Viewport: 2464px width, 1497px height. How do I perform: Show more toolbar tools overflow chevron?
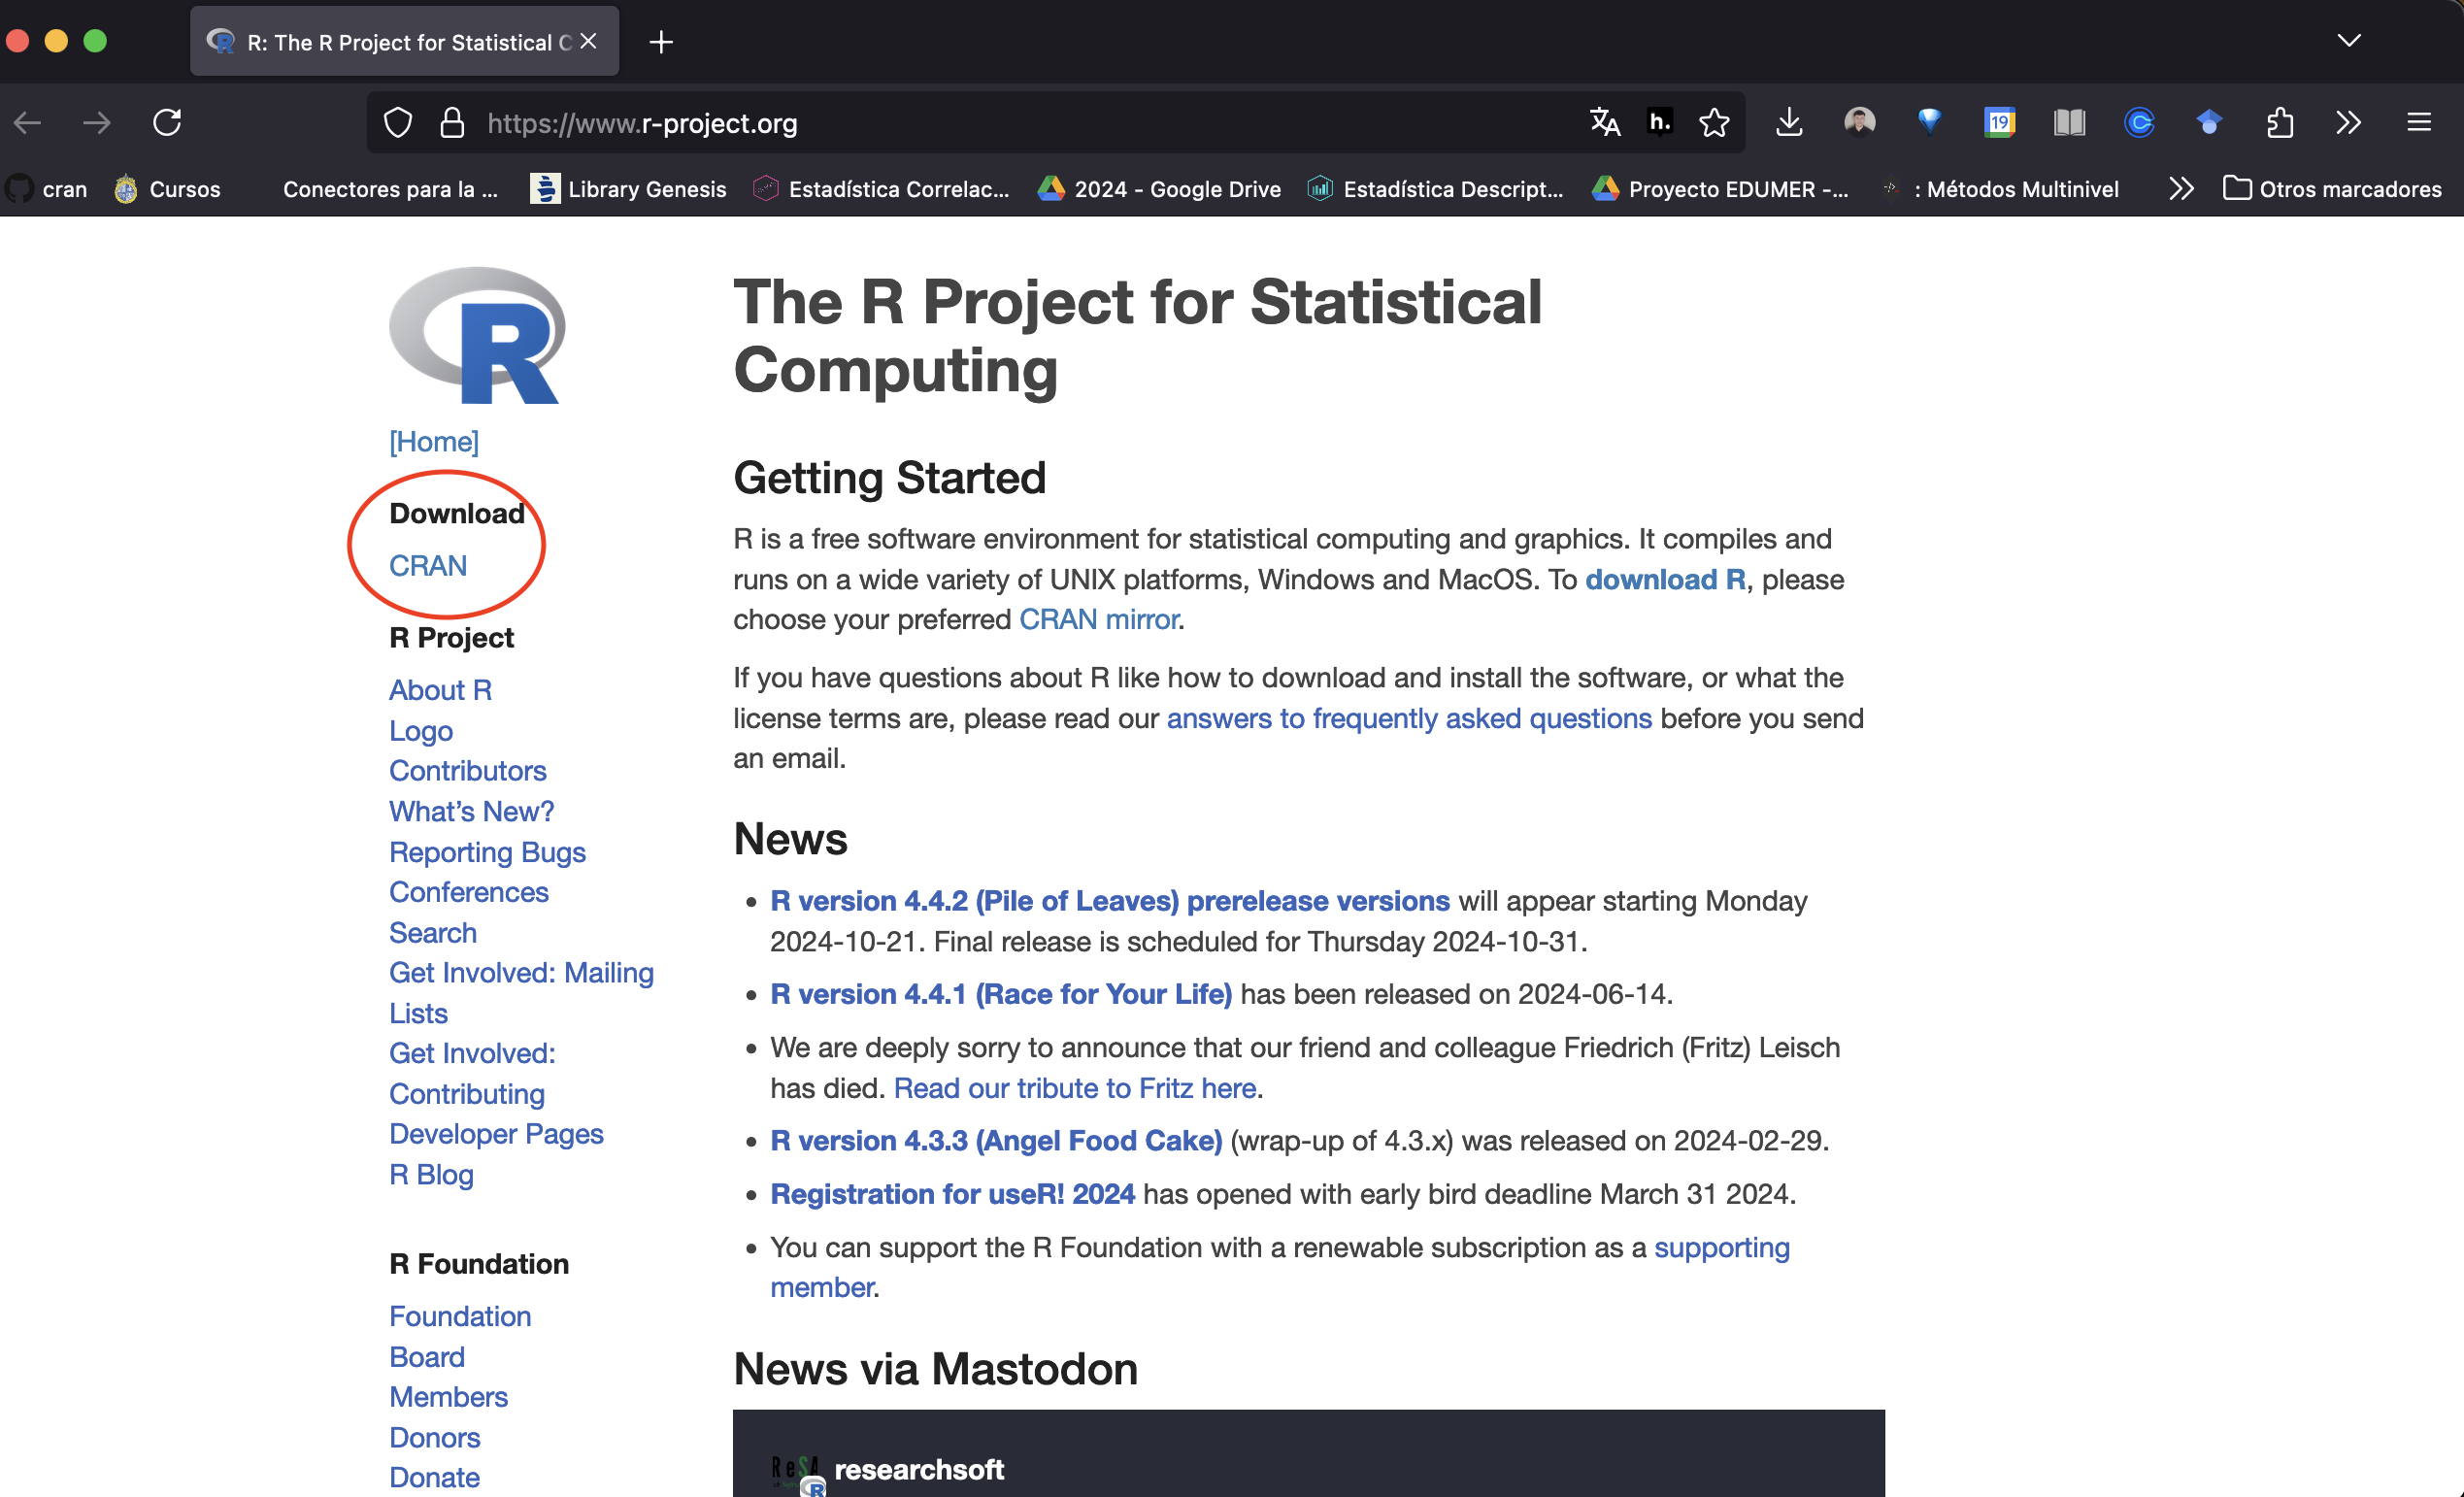[2349, 123]
